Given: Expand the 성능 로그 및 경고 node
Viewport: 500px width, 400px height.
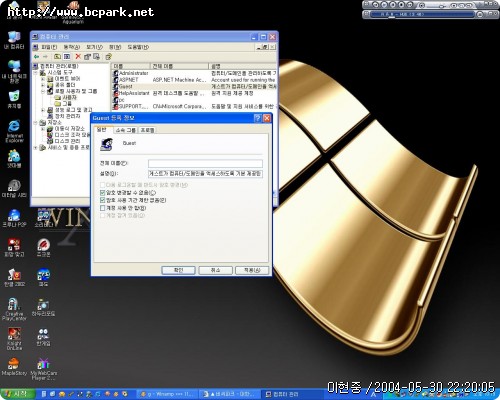Looking at the screenshot, I should point(43,110).
